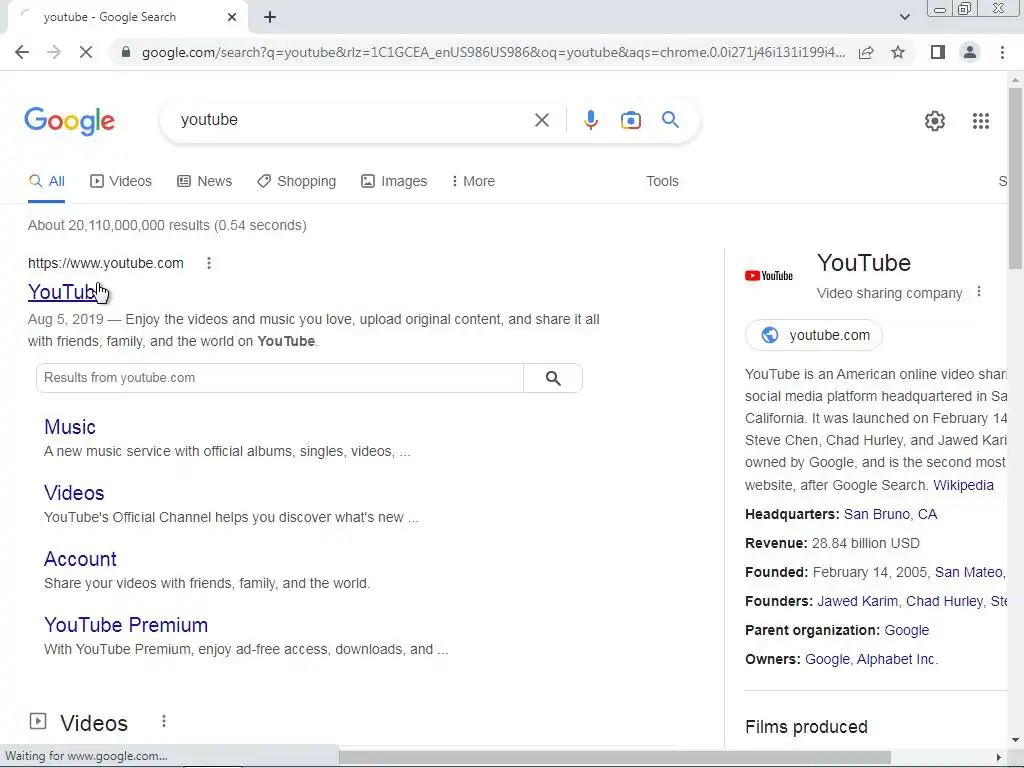Click the horizontal scrollbar thumb

pyautogui.click(x=615, y=758)
